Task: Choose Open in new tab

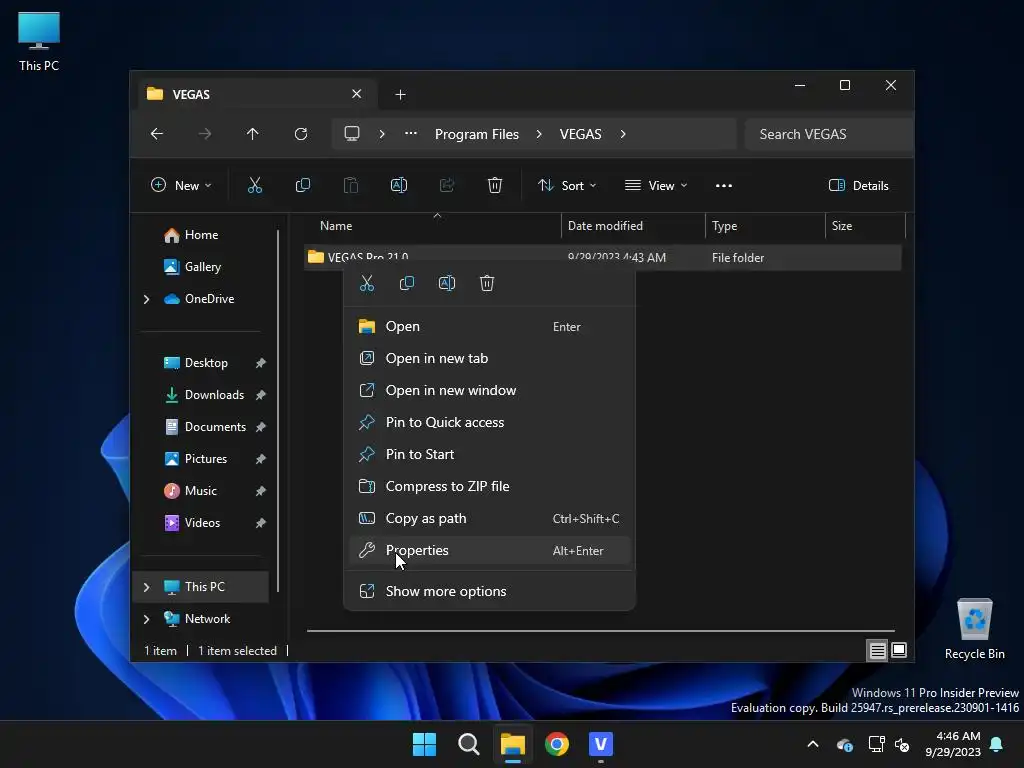Action: 490,359
